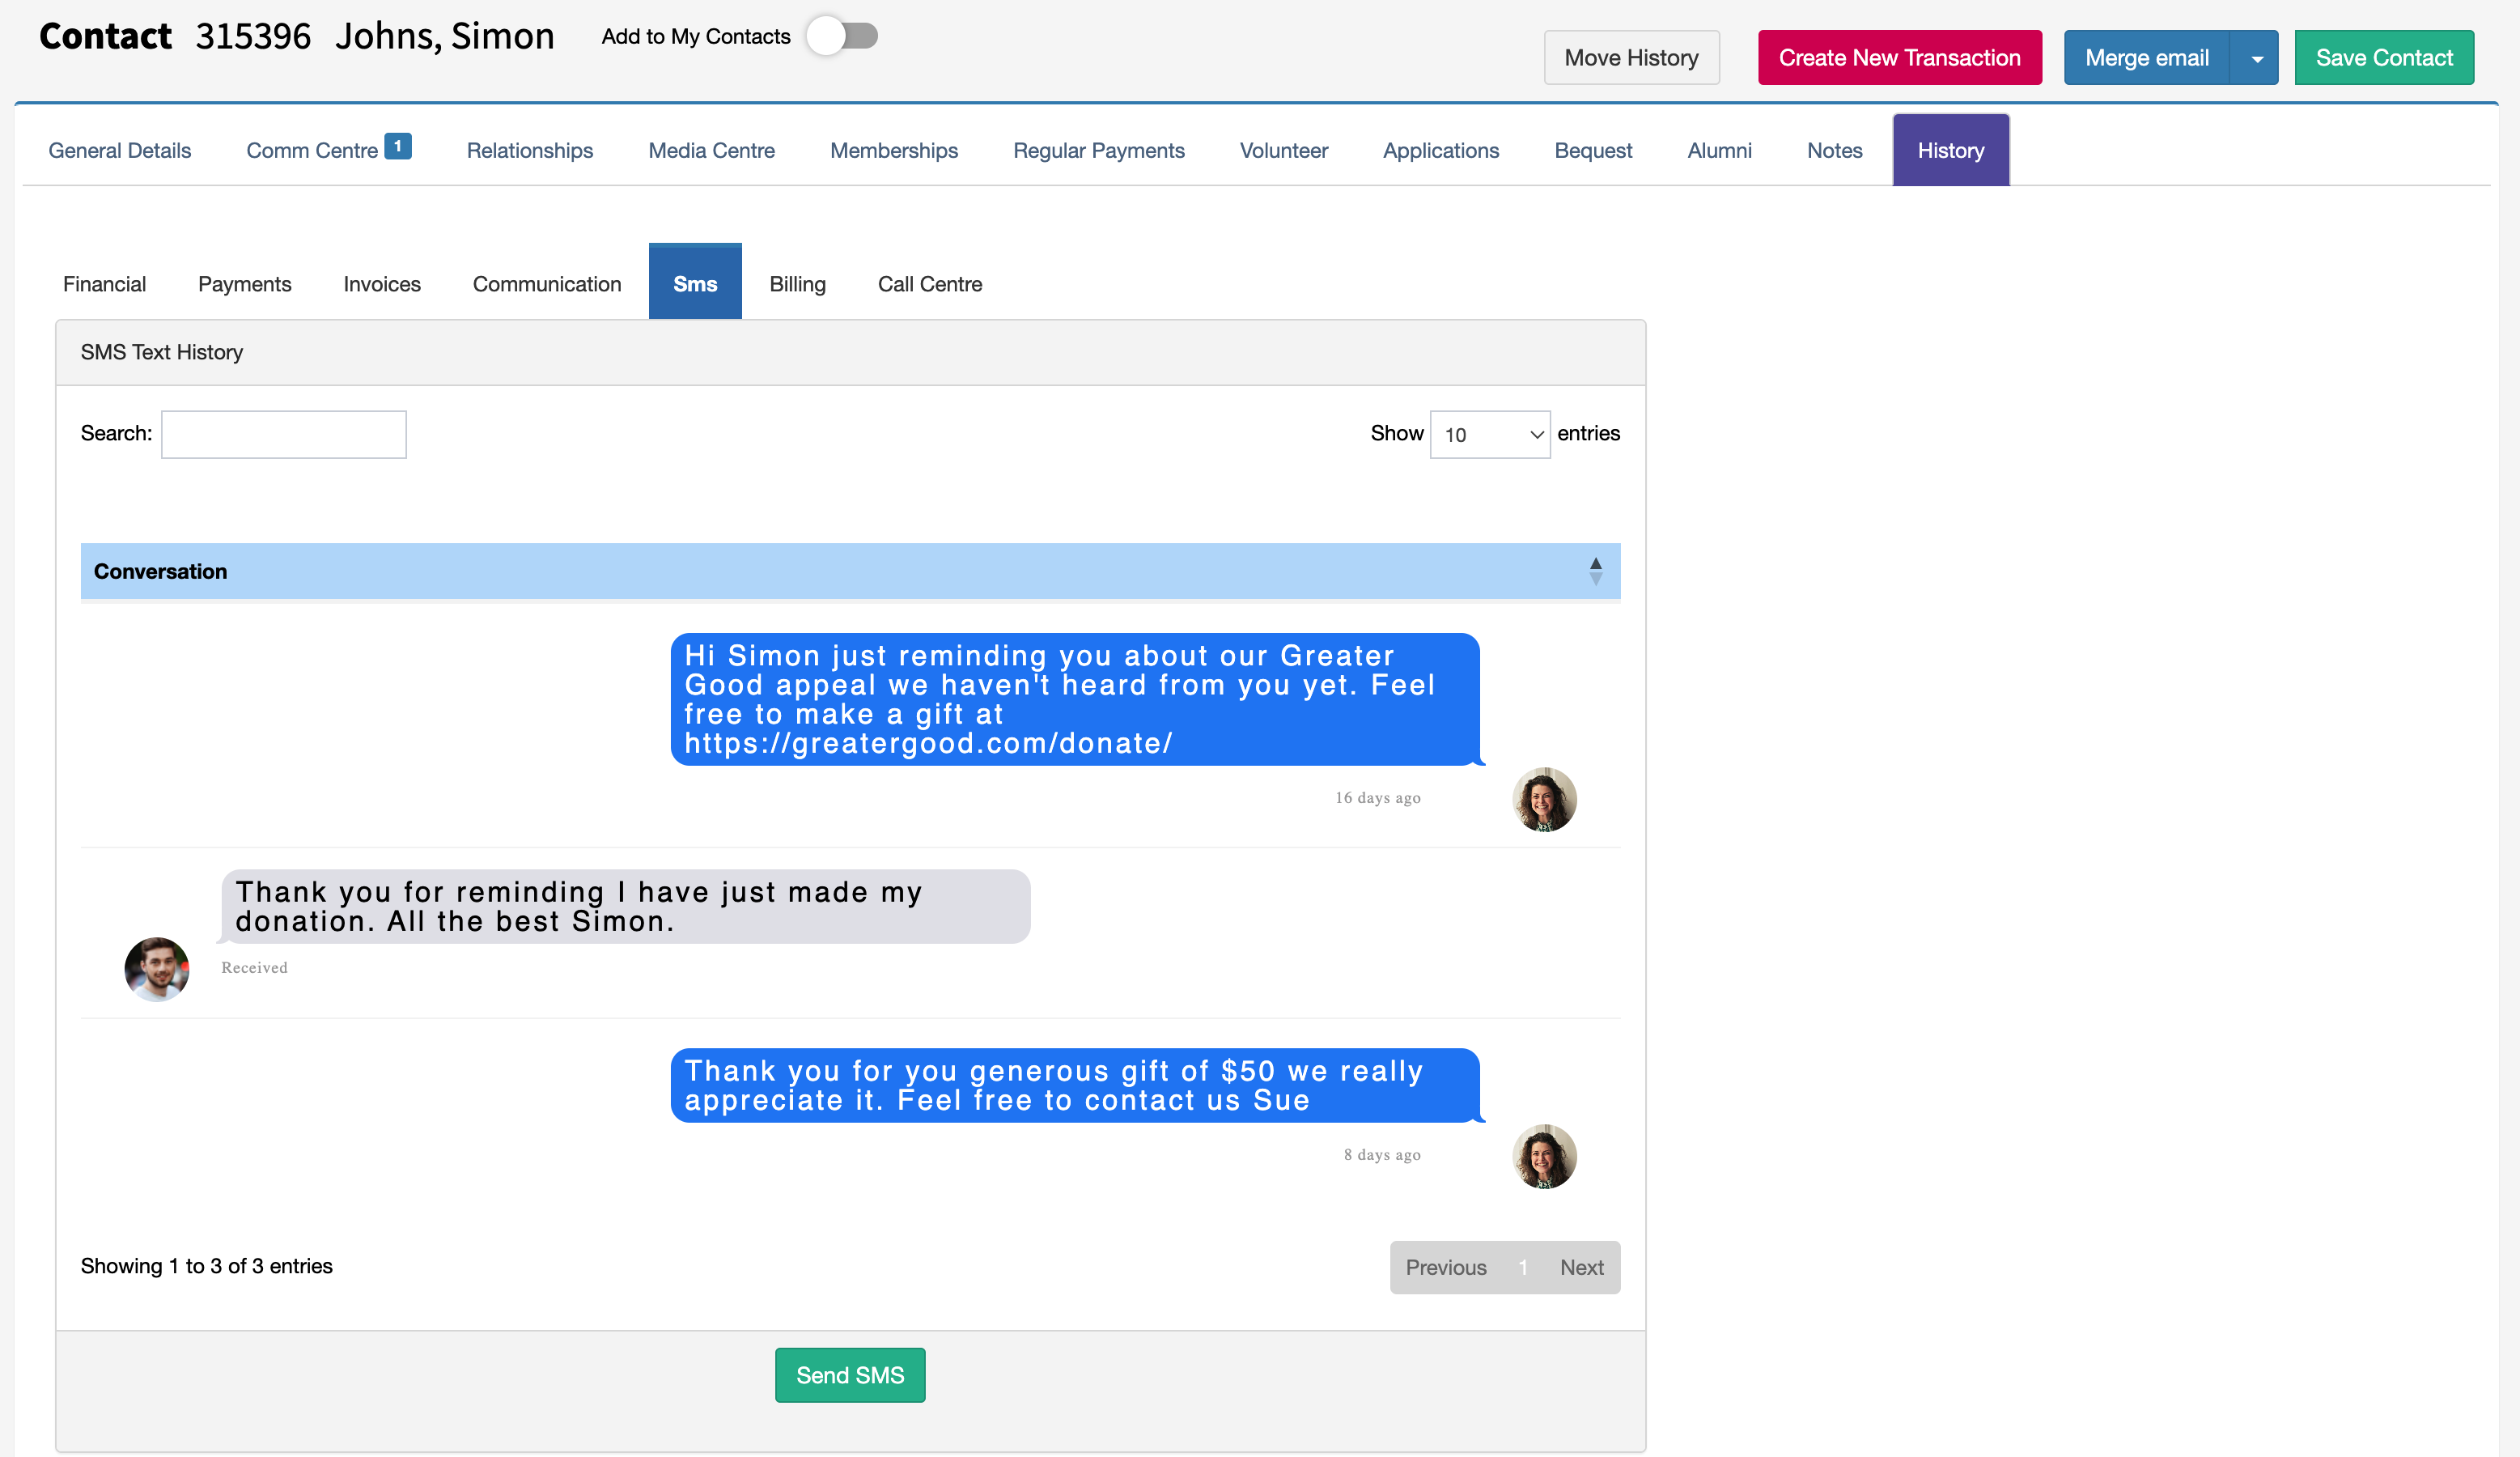Open the Regular Payments tab
Image resolution: width=2520 pixels, height=1457 pixels.
tap(1098, 150)
